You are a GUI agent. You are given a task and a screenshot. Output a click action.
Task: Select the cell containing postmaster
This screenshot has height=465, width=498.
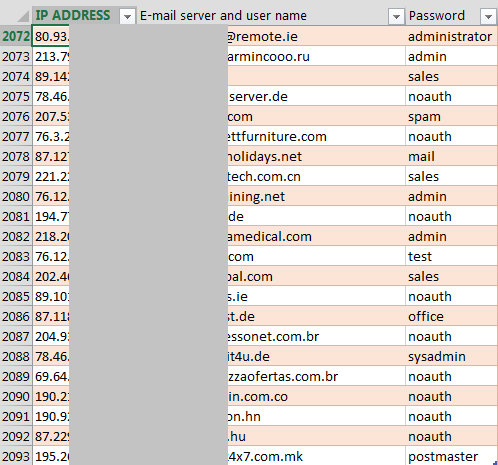pyautogui.click(x=451, y=456)
